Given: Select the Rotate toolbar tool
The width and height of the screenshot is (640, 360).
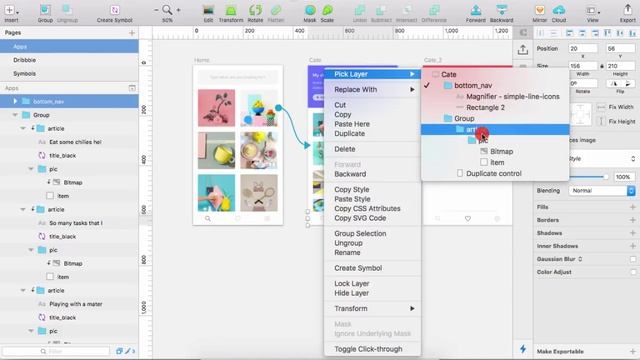Looking at the screenshot, I should pos(256,13).
